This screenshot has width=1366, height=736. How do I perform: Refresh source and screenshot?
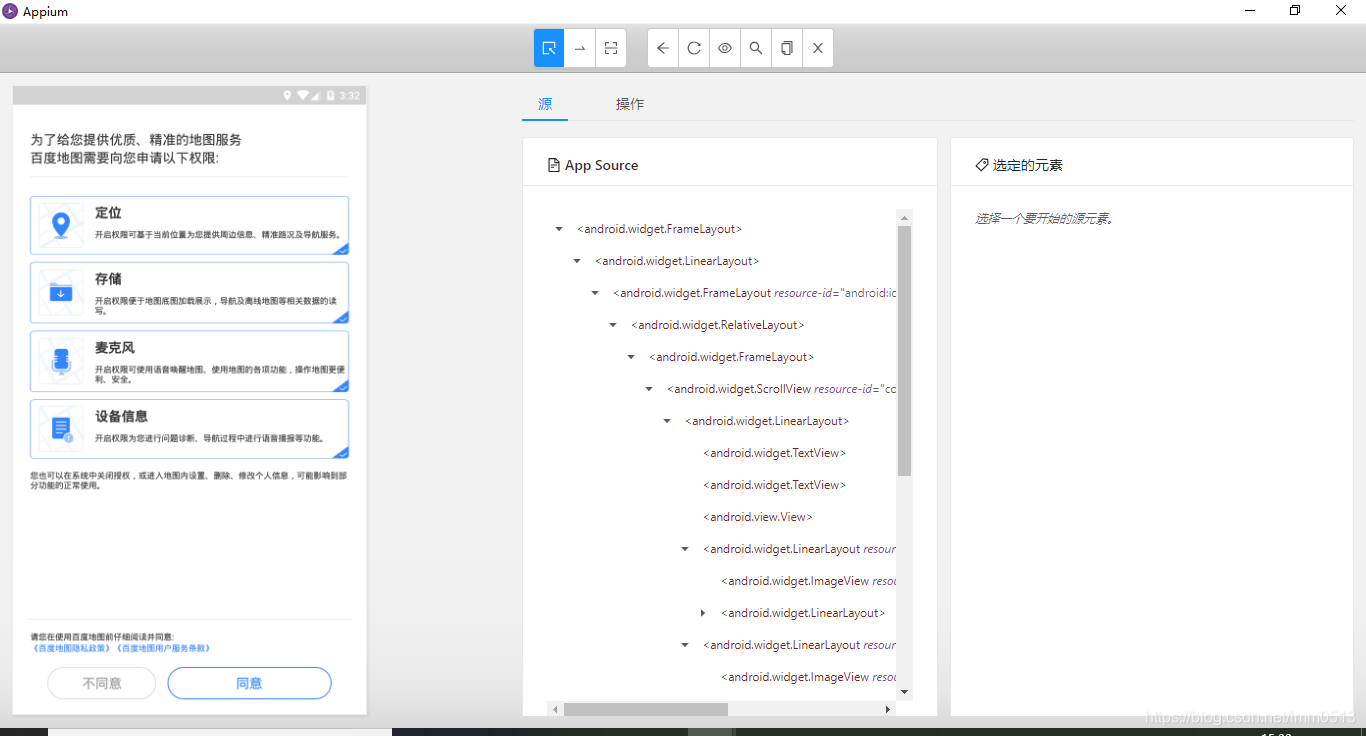point(694,48)
